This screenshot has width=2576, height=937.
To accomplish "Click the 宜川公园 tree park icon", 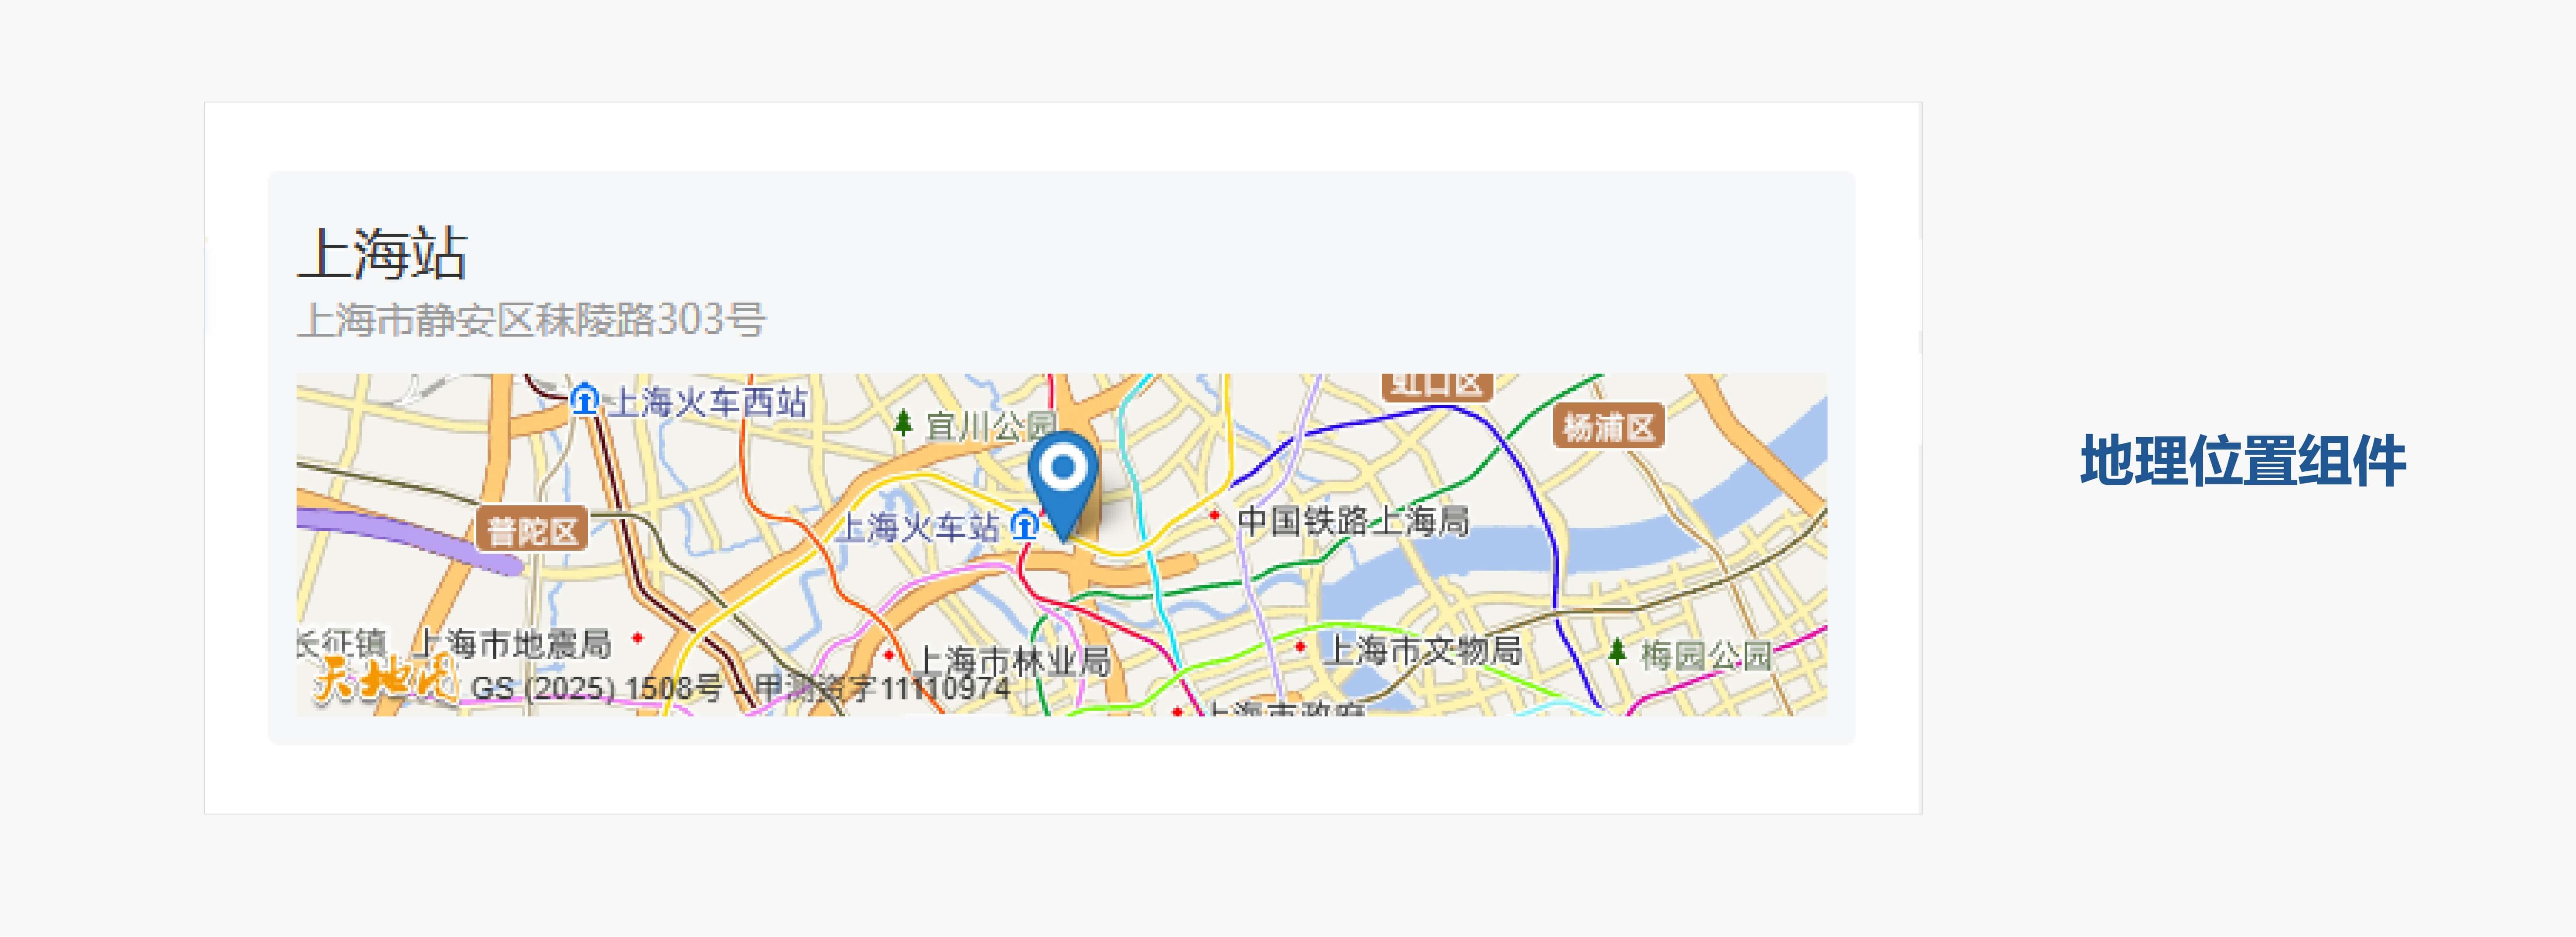I will tap(903, 424).
